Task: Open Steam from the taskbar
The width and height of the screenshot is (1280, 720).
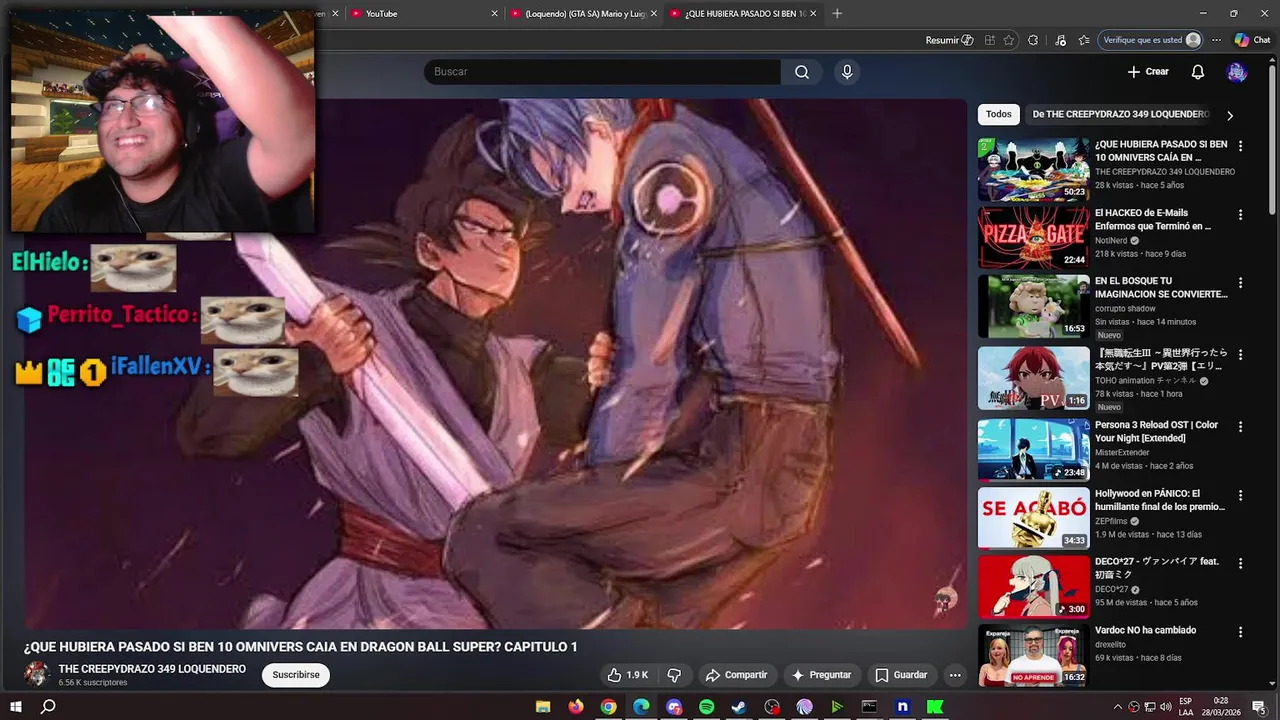Action: click(x=739, y=707)
